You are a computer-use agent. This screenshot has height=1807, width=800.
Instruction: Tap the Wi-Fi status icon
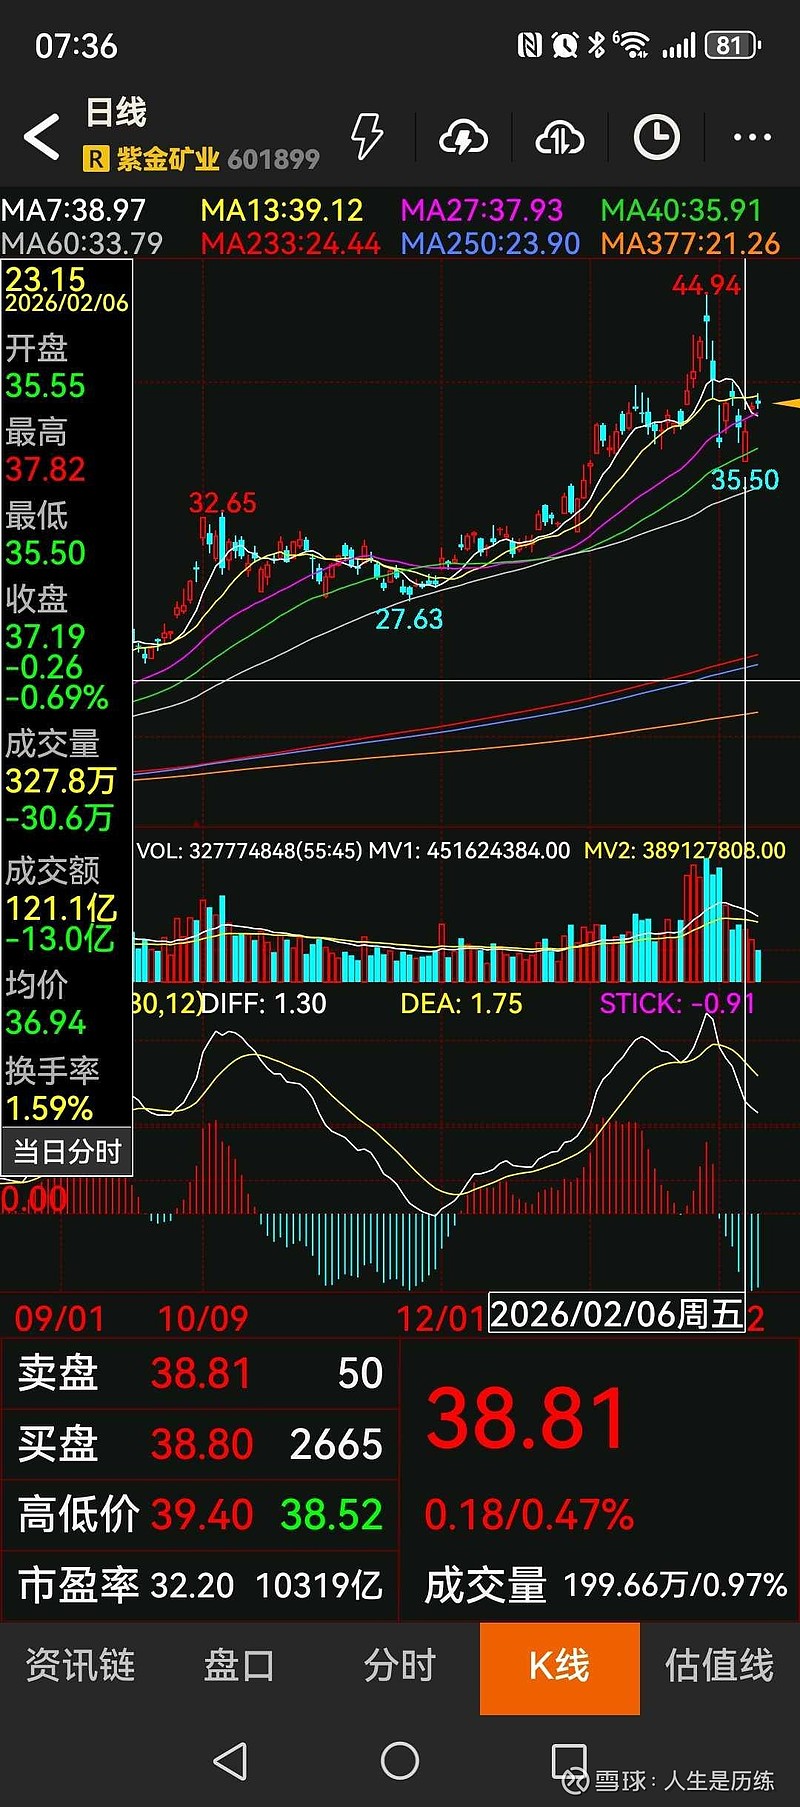coord(631,45)
